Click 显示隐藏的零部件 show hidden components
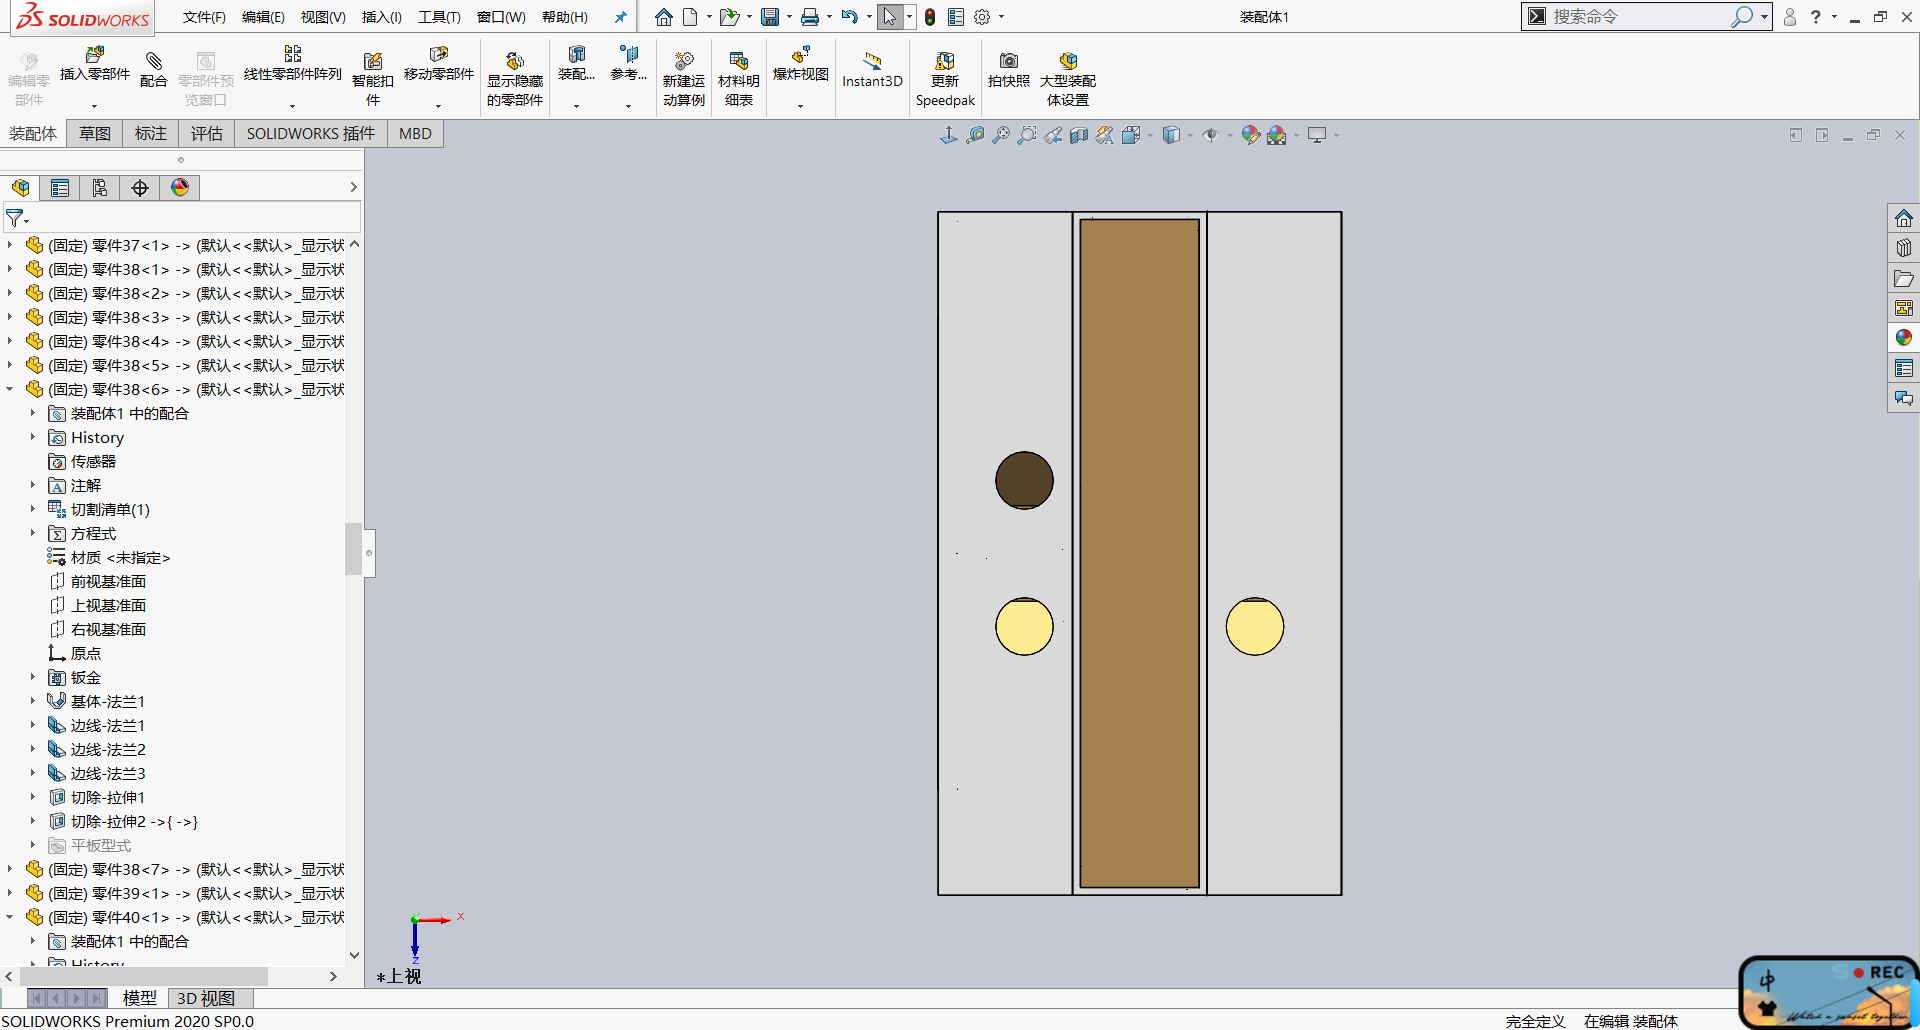 pos(515,78)
